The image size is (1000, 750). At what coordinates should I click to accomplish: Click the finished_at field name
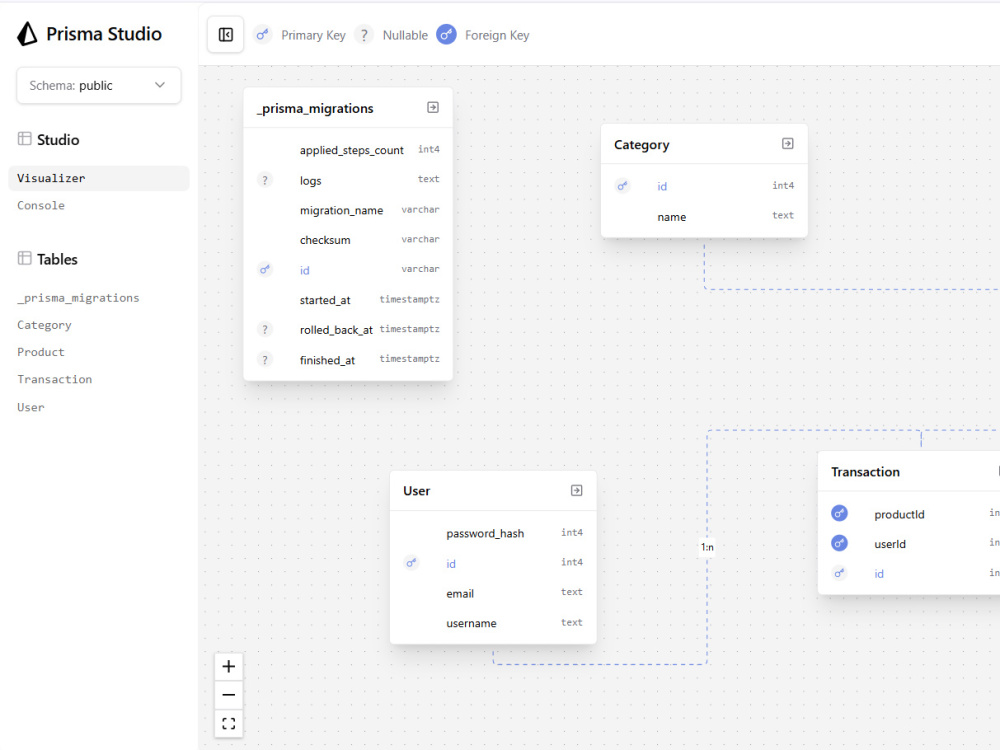(327, 360)
